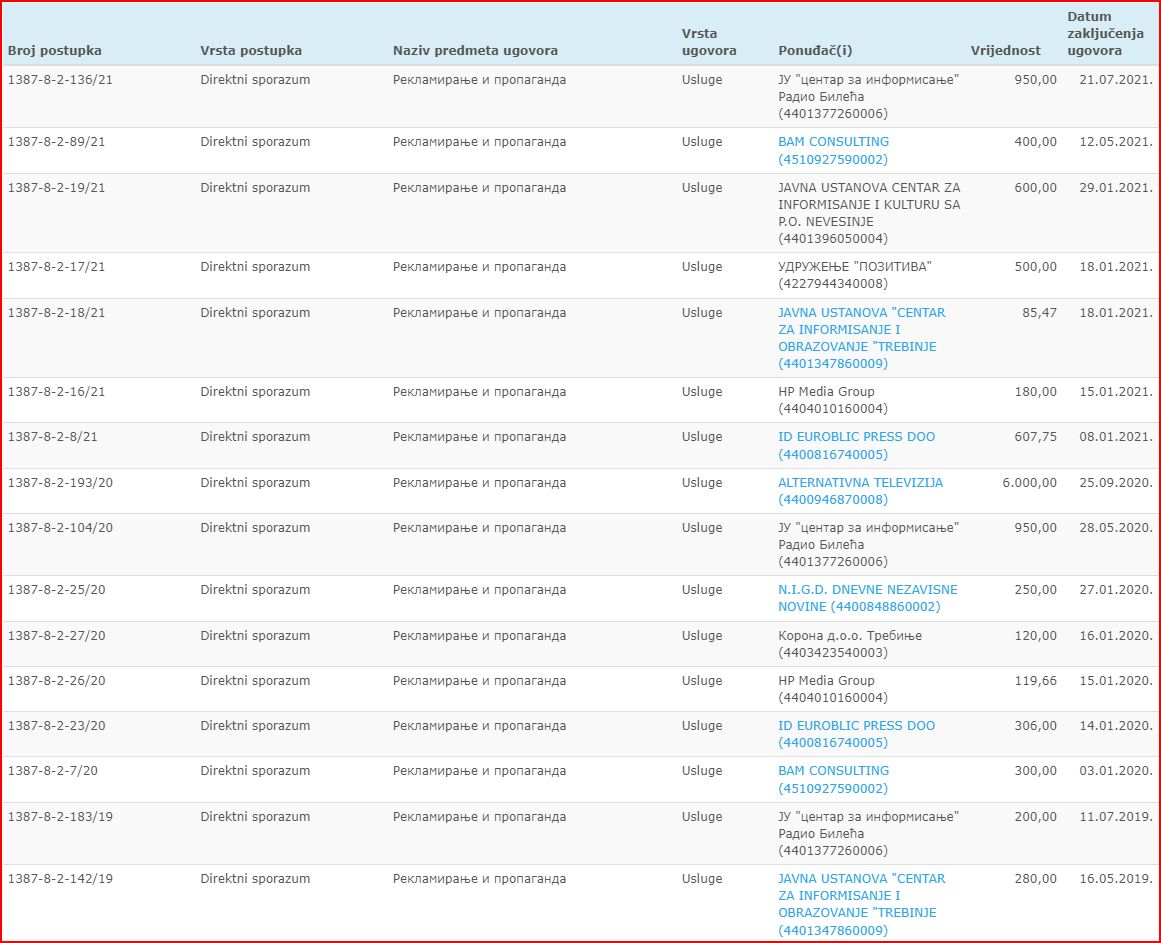Select procedure number 1387-8-2-193/20
1161x943 pixels.
[60, 483]
